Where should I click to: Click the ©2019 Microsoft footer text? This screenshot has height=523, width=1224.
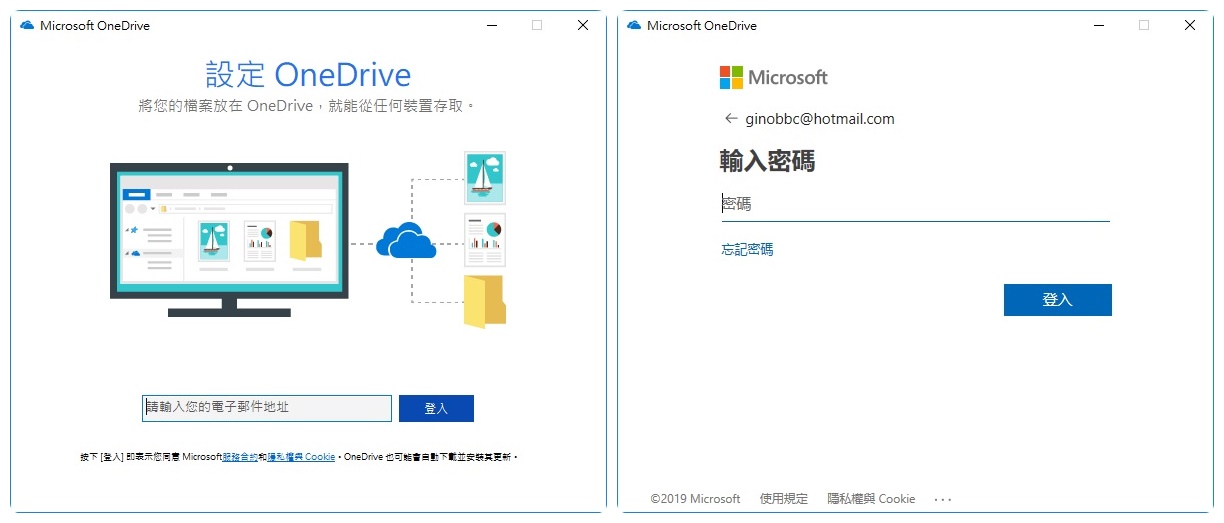point(695,498)
